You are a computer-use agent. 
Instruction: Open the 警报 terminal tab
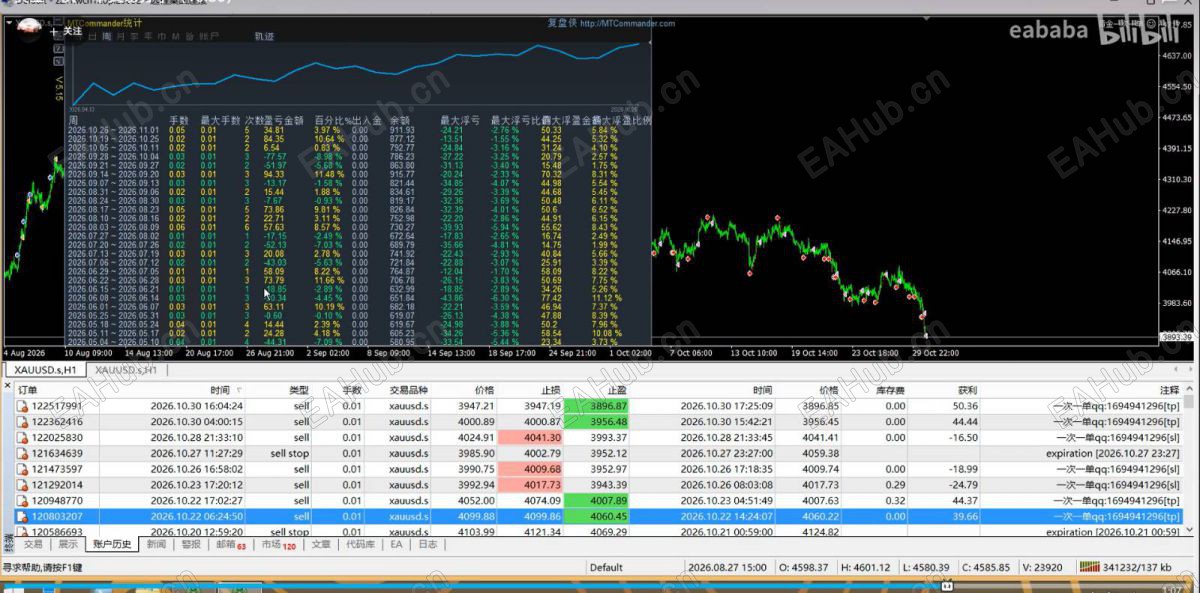coord(191,545)
